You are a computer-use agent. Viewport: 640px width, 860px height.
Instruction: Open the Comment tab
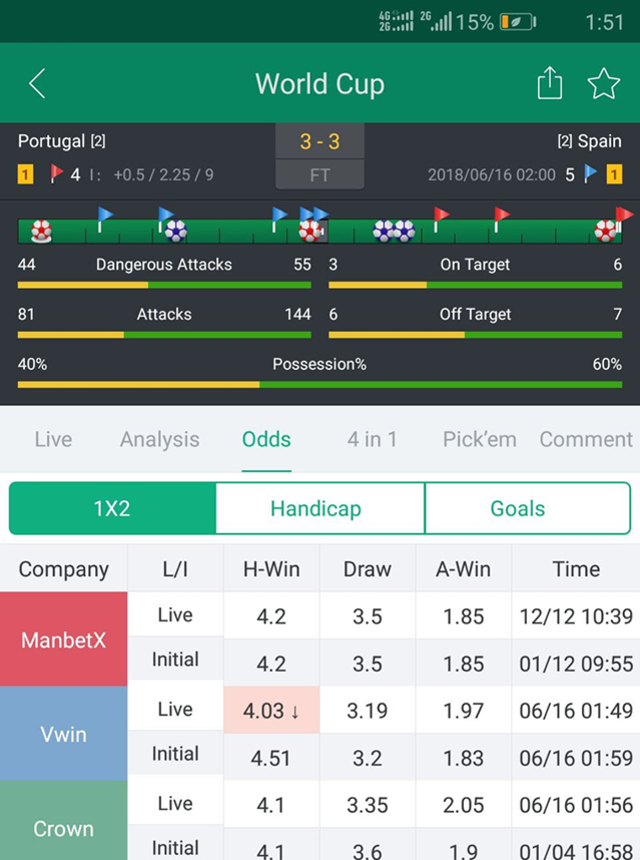tap(586, 439)
